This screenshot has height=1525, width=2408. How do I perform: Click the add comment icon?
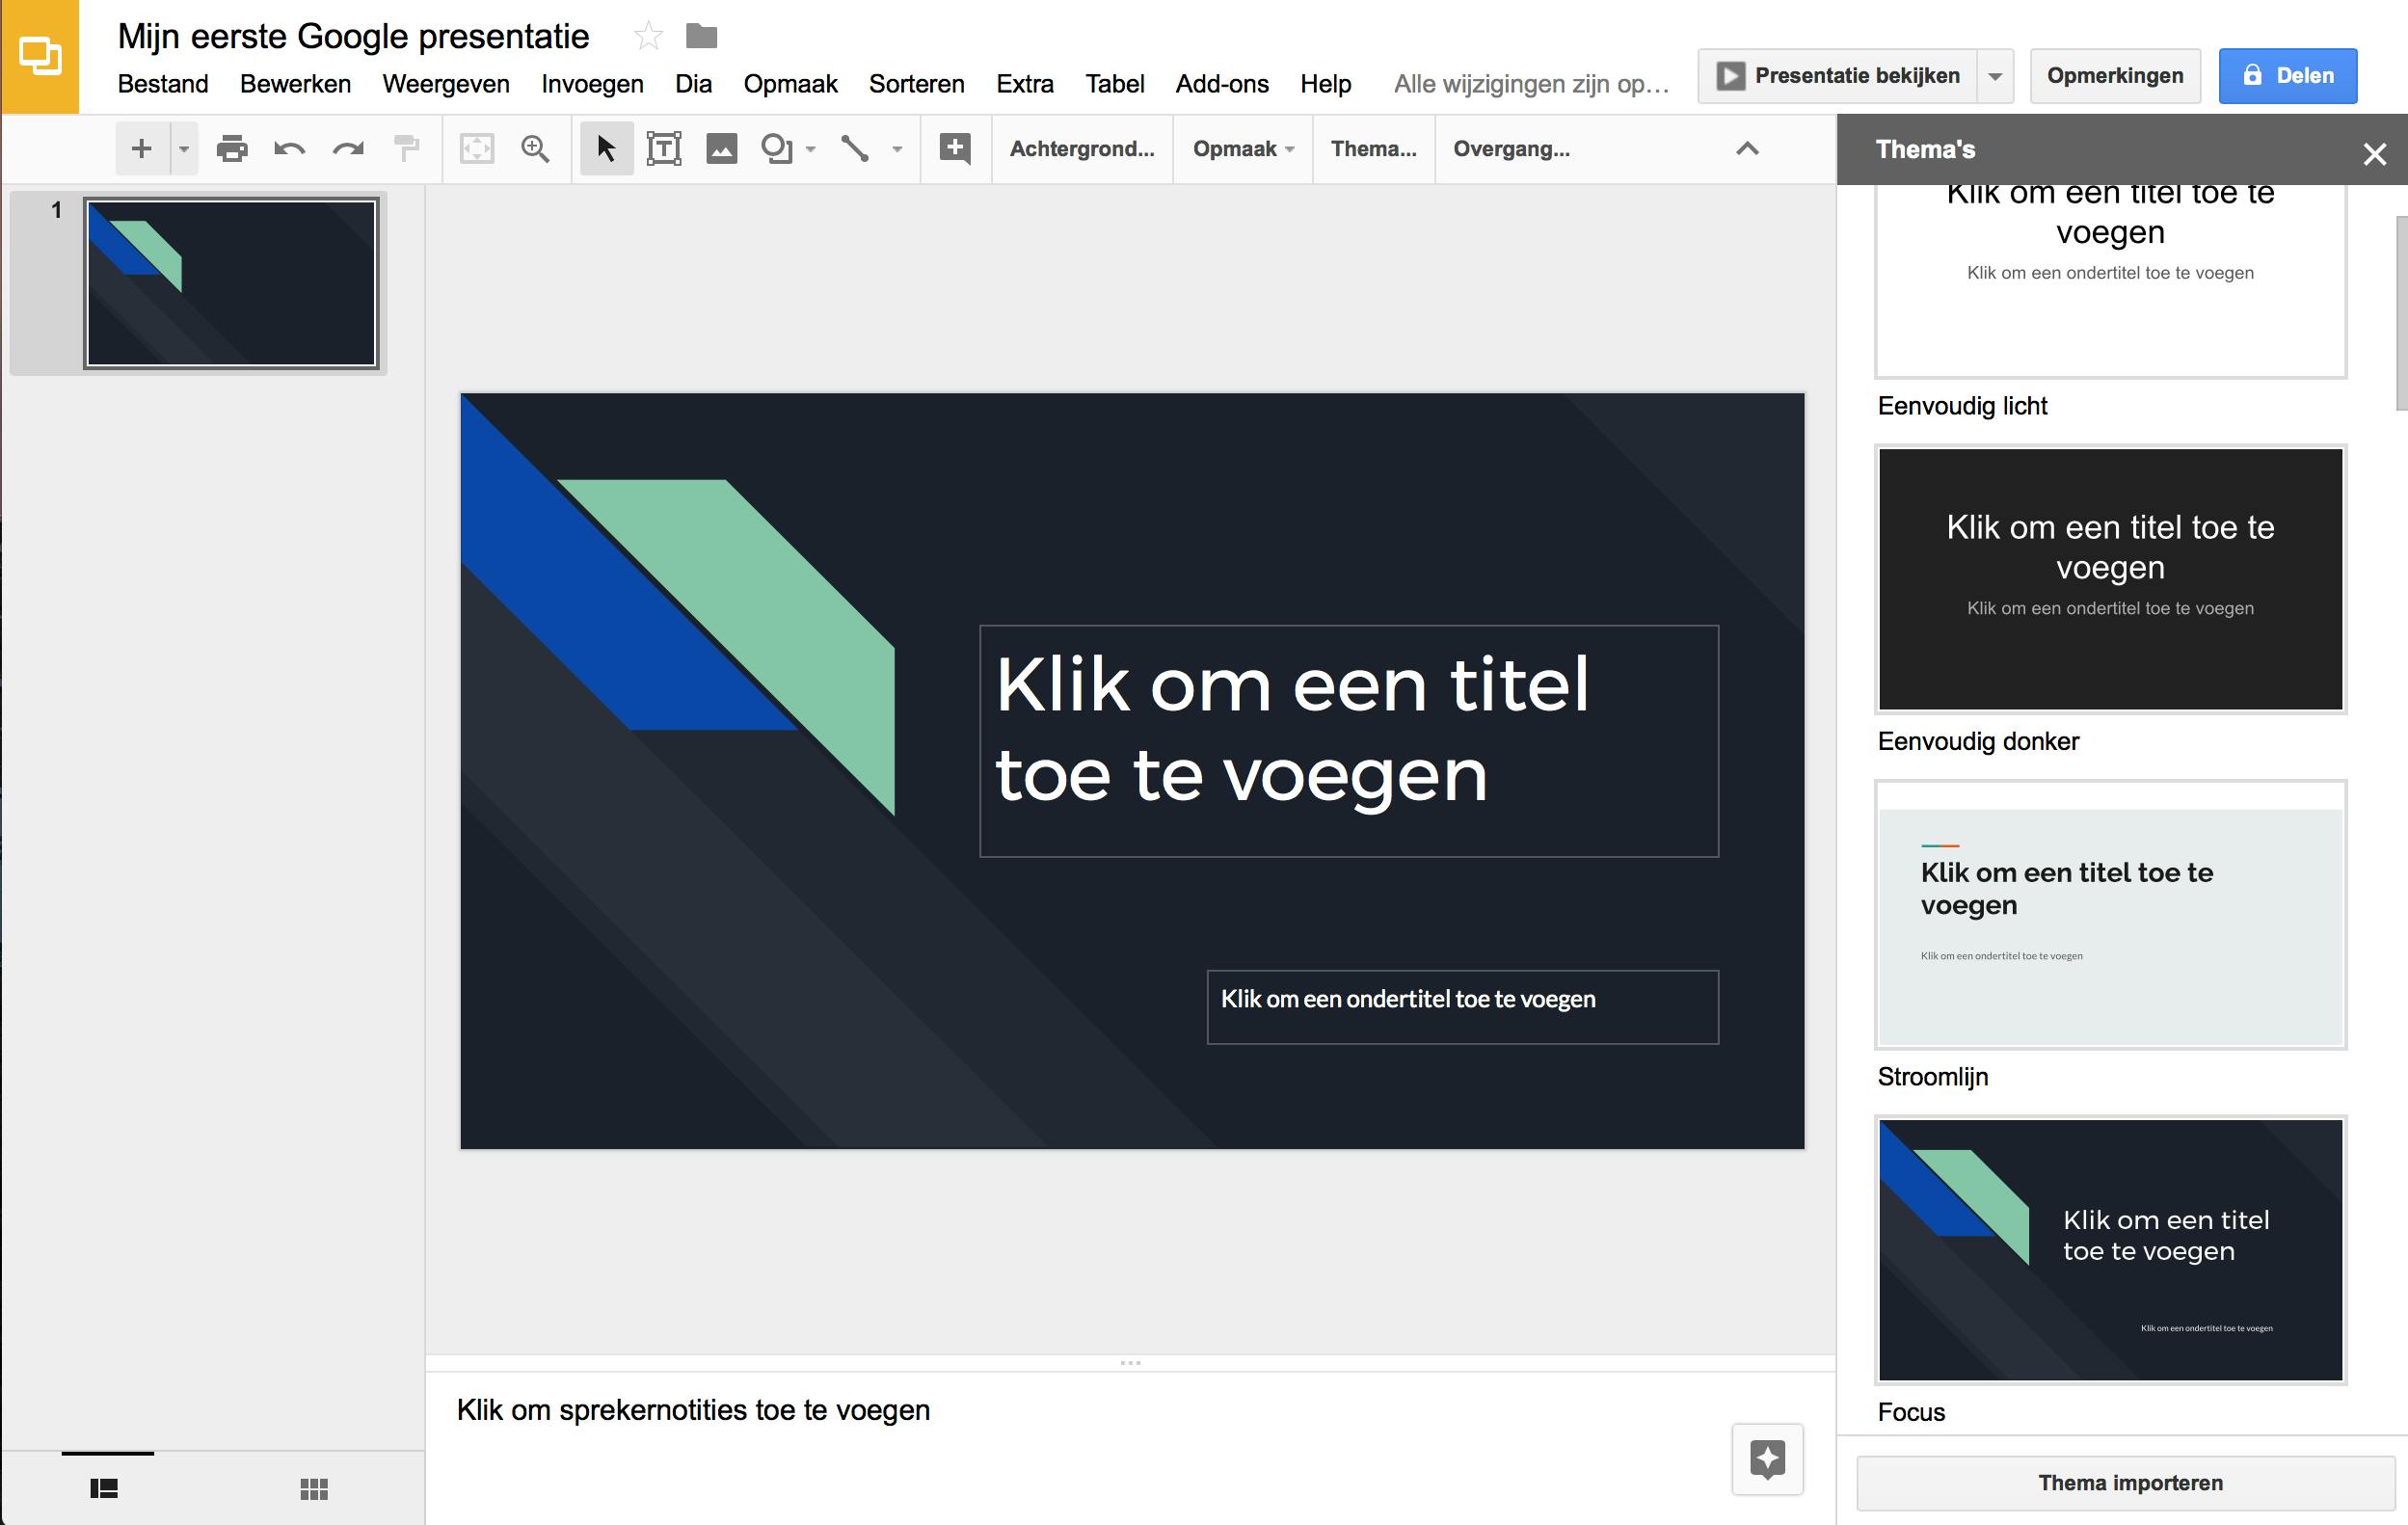[955, 149]
